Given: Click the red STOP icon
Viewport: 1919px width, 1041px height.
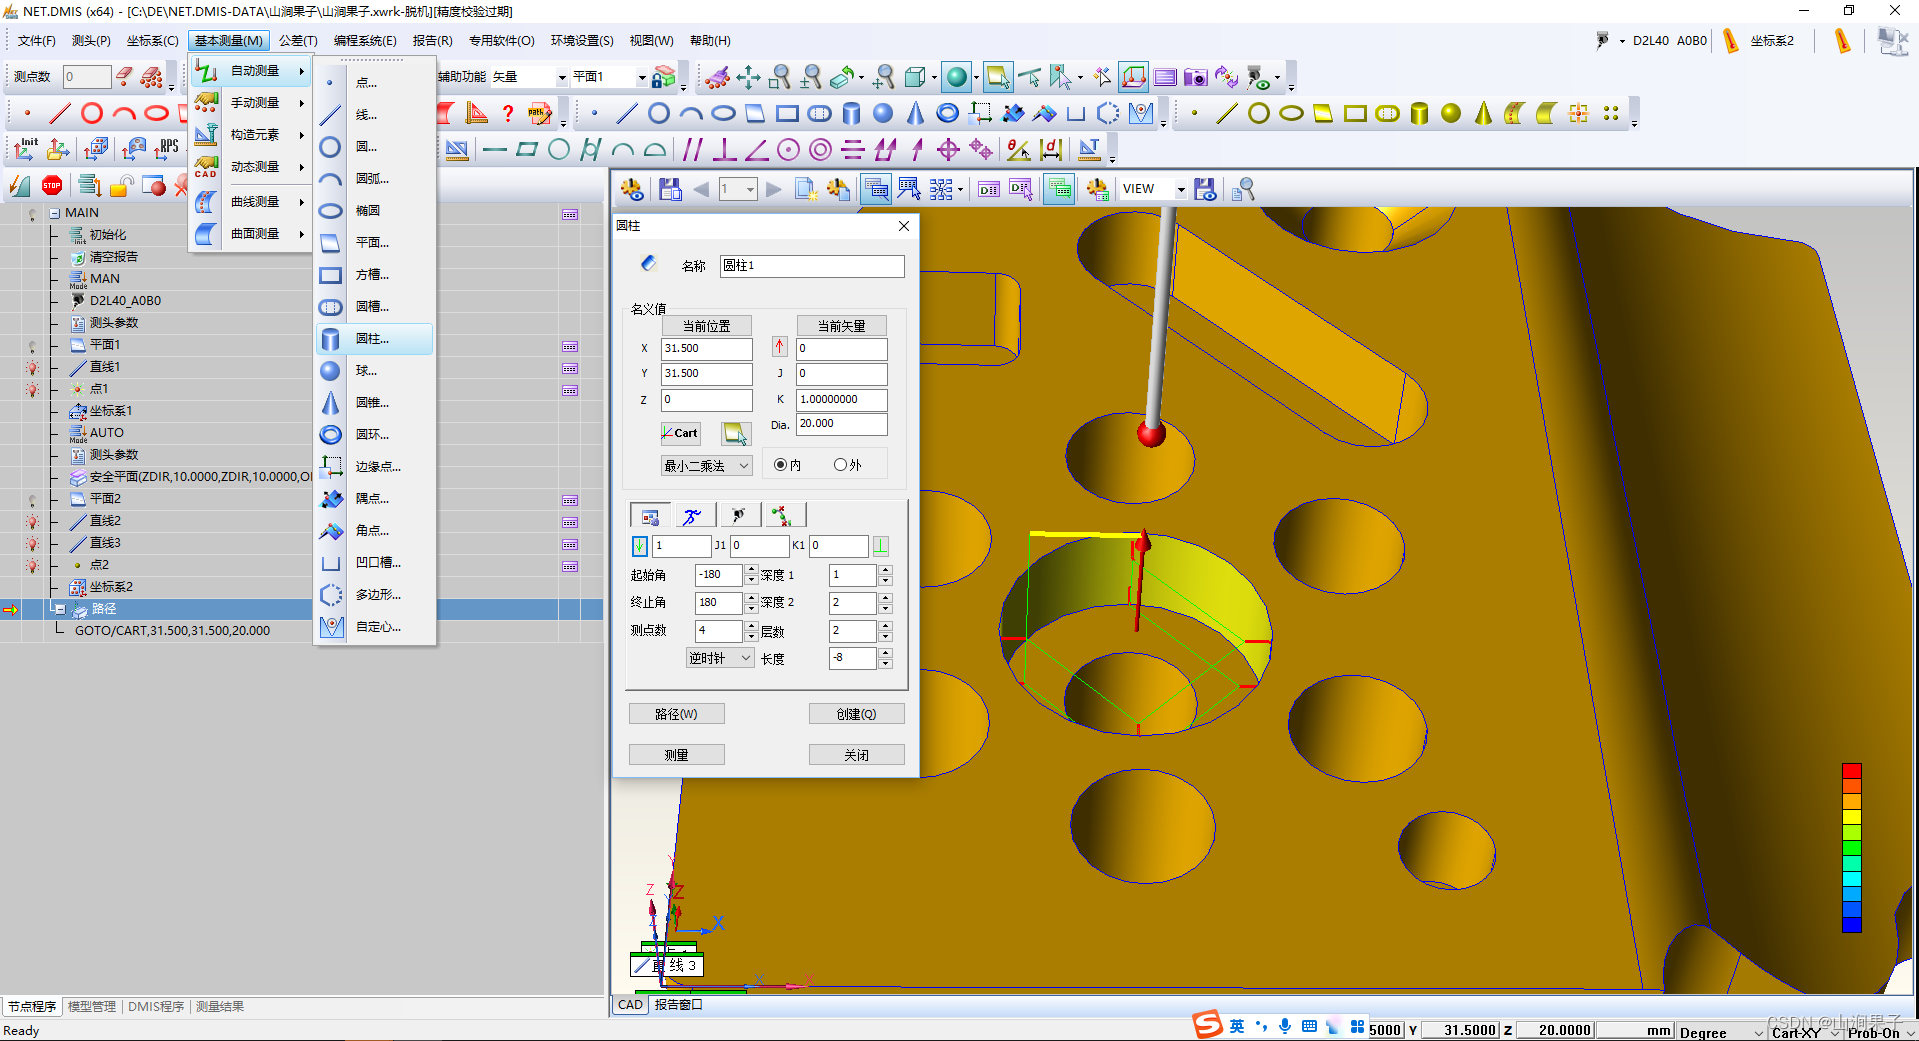Looking at the screenshot, I should [52, 185].
